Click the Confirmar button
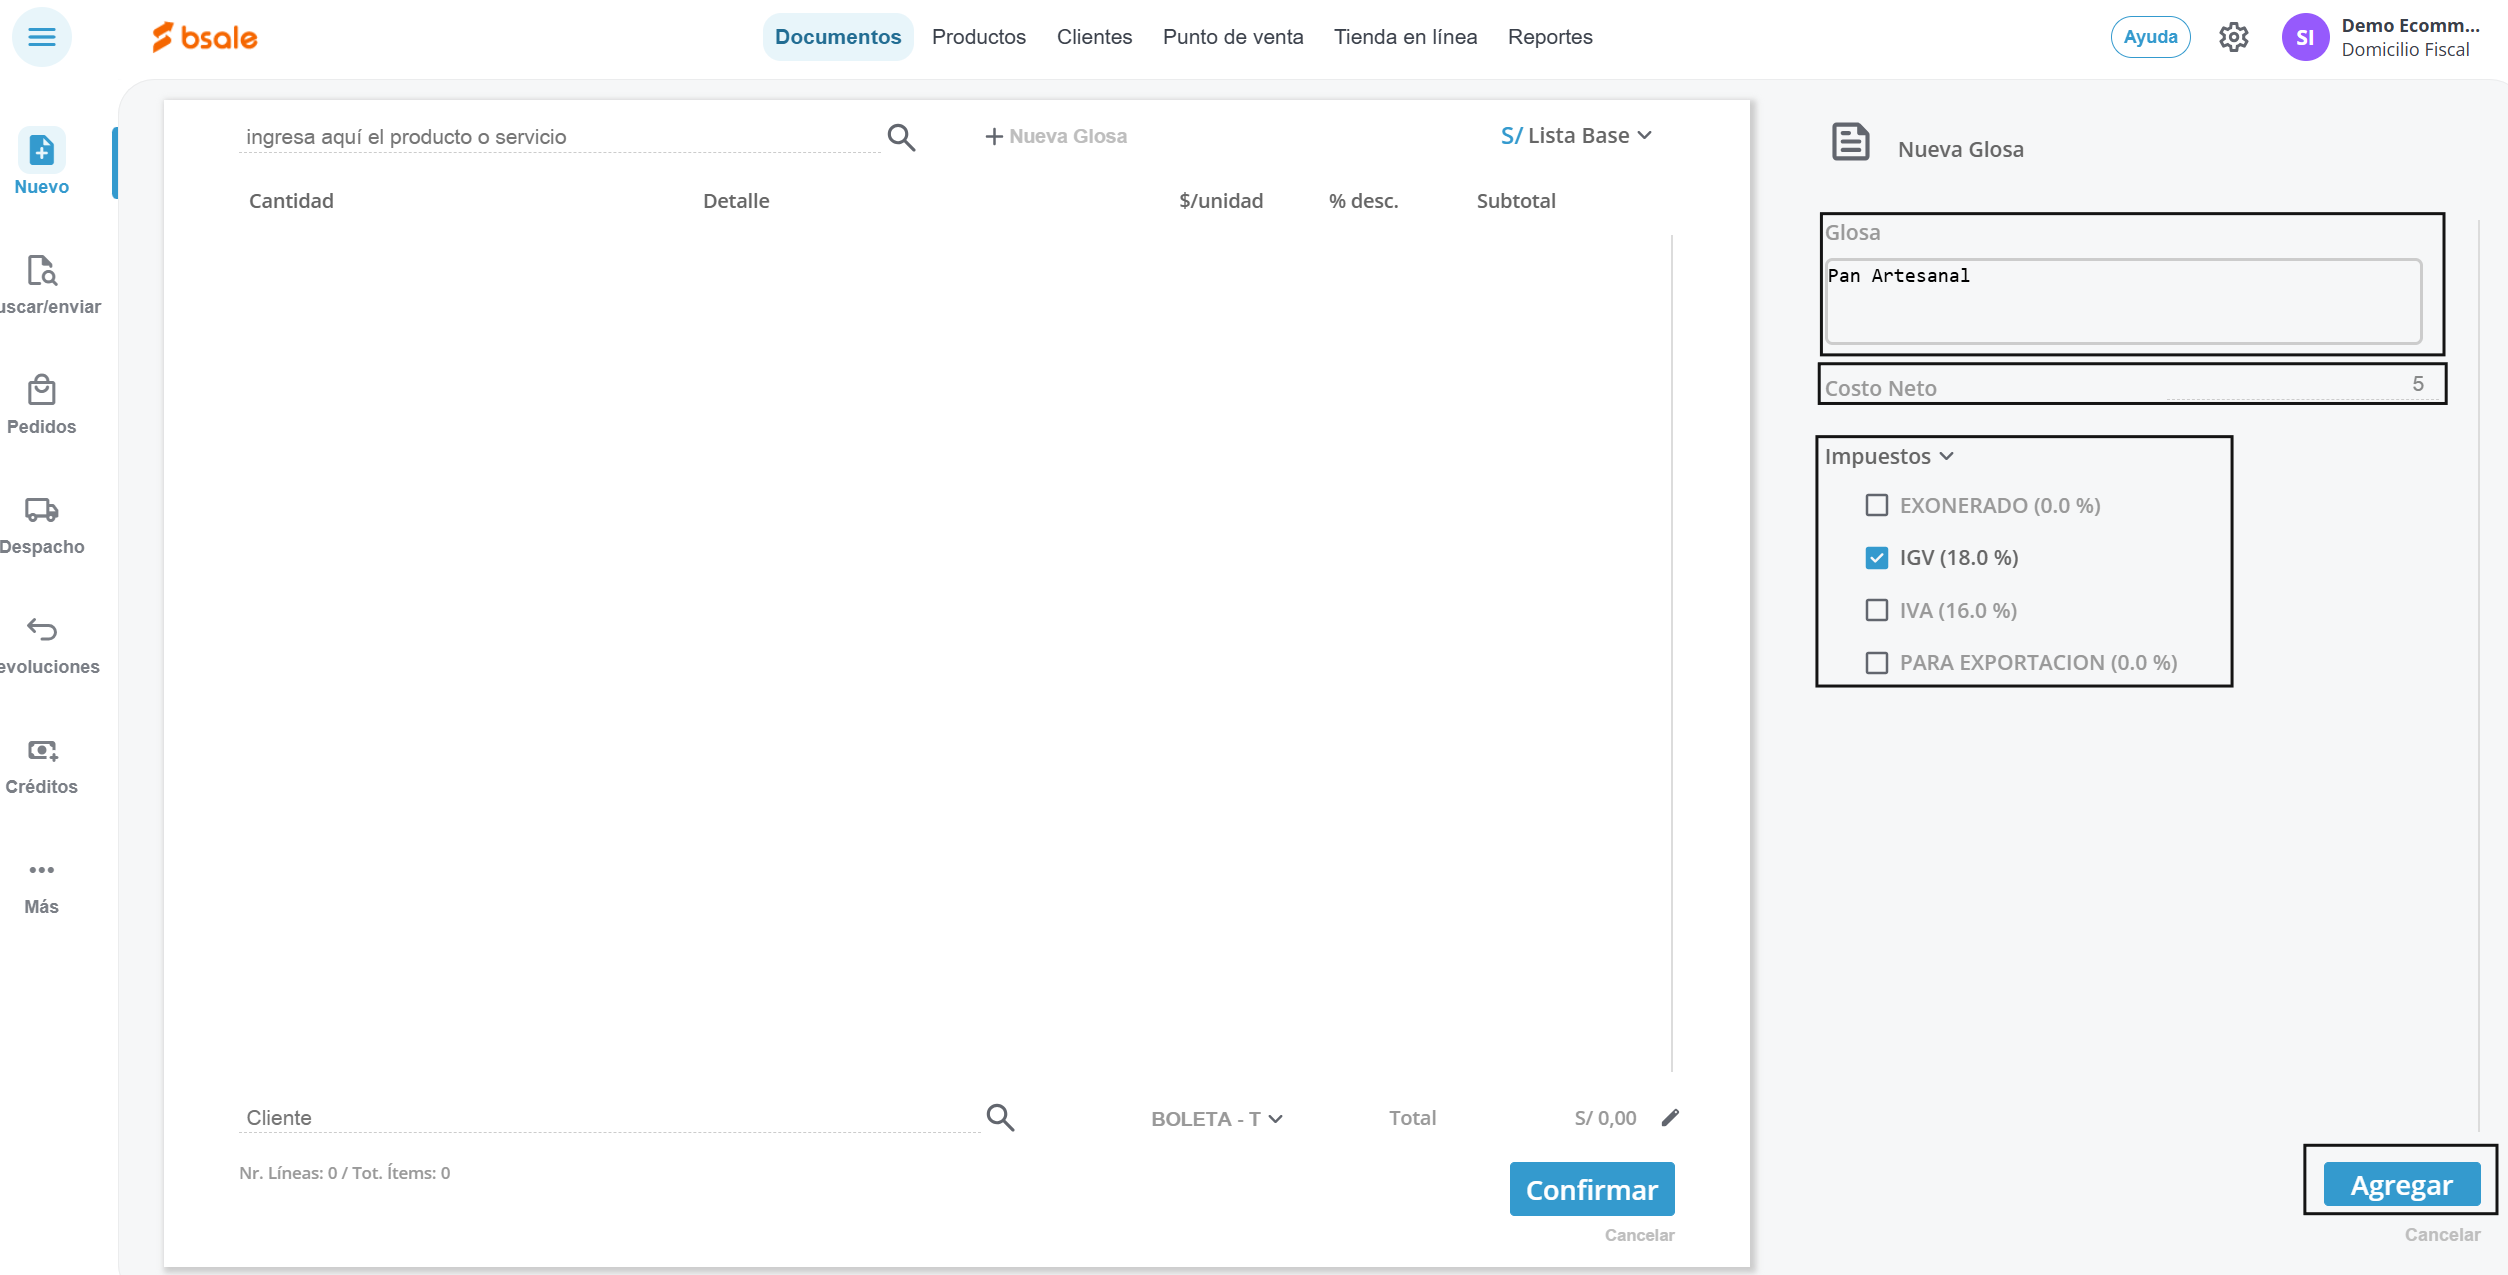 (x=1591, y=1189)
